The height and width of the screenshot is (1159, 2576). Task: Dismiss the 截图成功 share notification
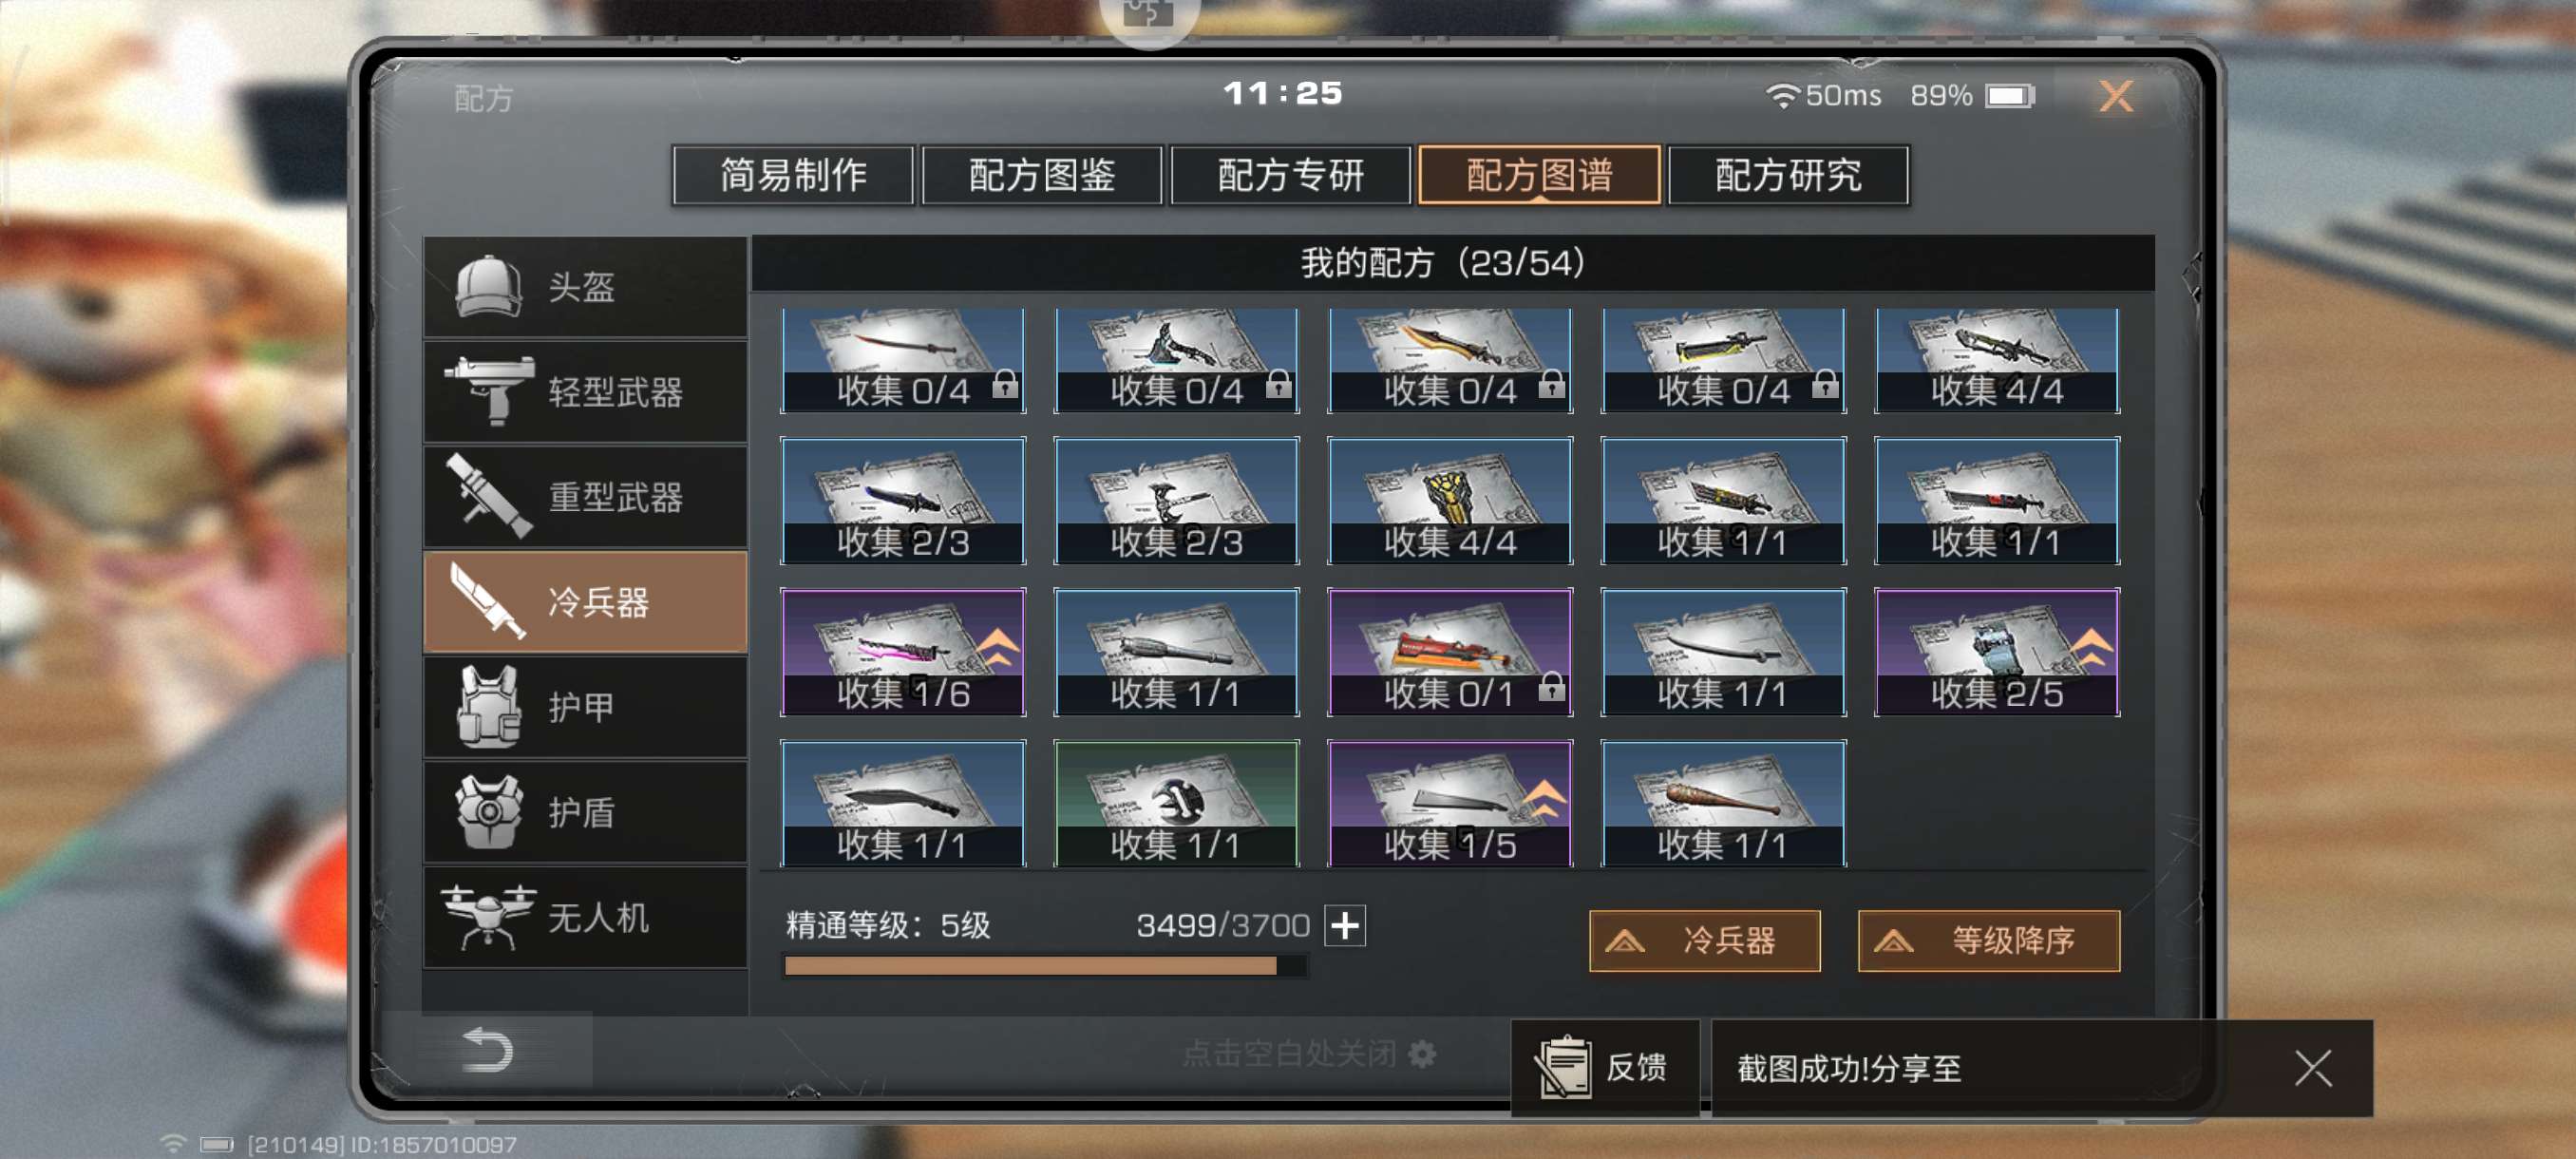coord(2313,1068)
